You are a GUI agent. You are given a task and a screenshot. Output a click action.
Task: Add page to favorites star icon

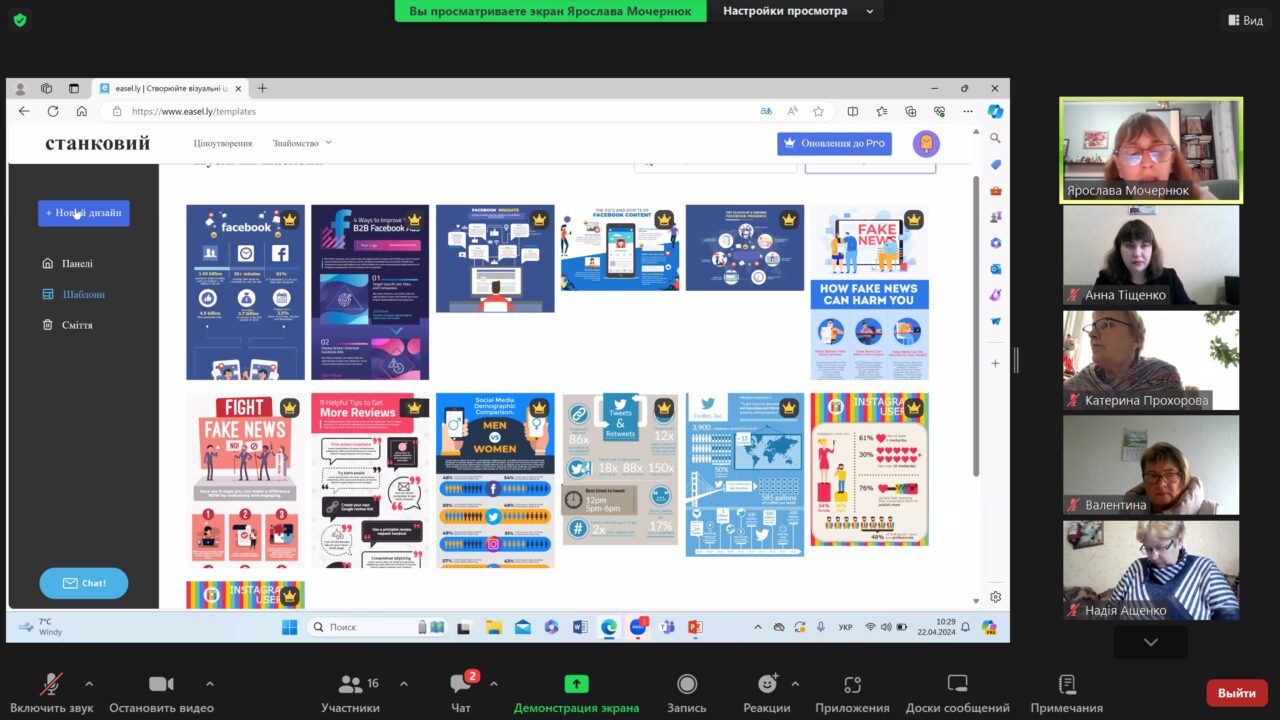(818, 112)
